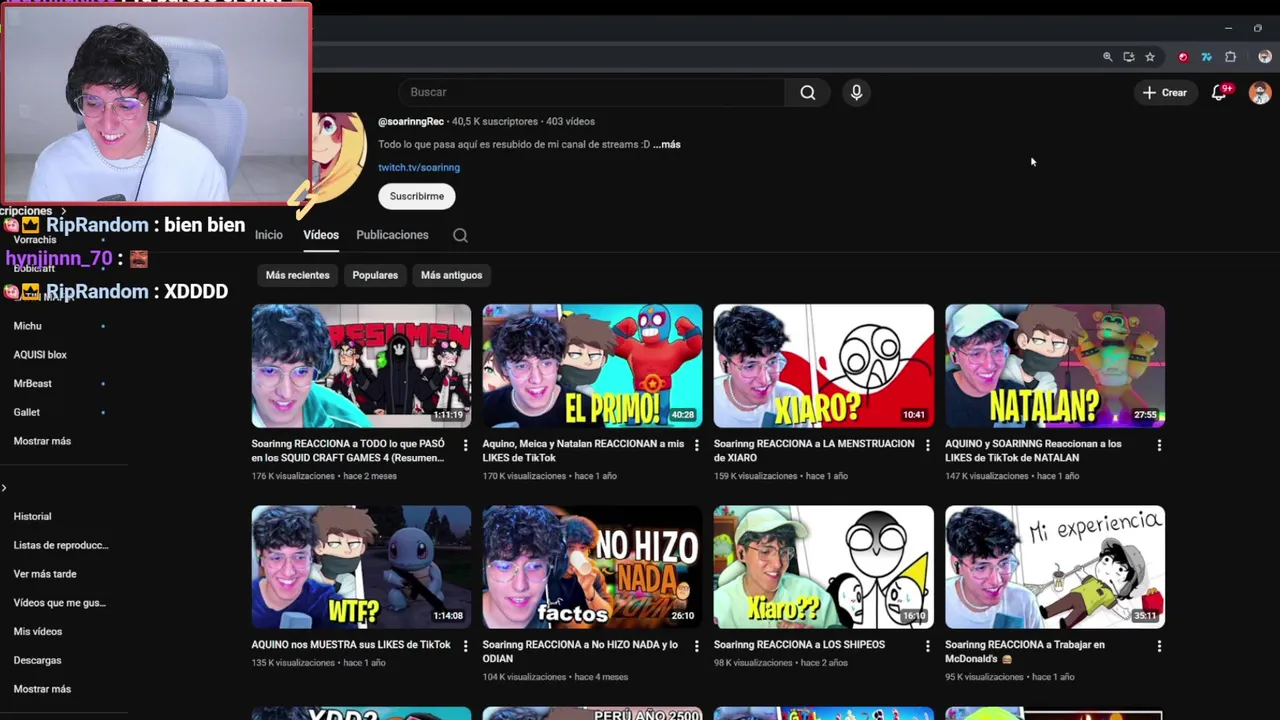Play the Xiaro?? shipeos thumbnail
Viewport: 1280px width, 720px height.
click(x=823, y=567)
